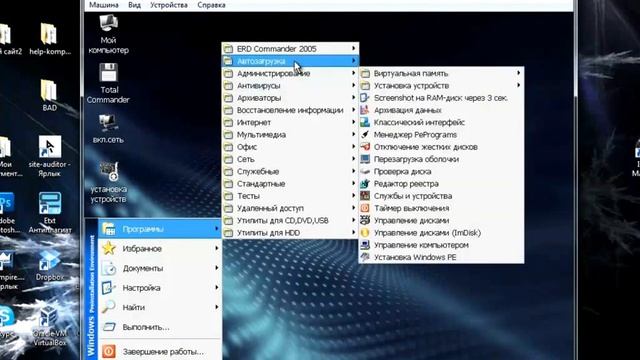Run Проверка диска
The height and width of the screenshot is (360, 640).
pyautogui.click(x=441, y=171)
